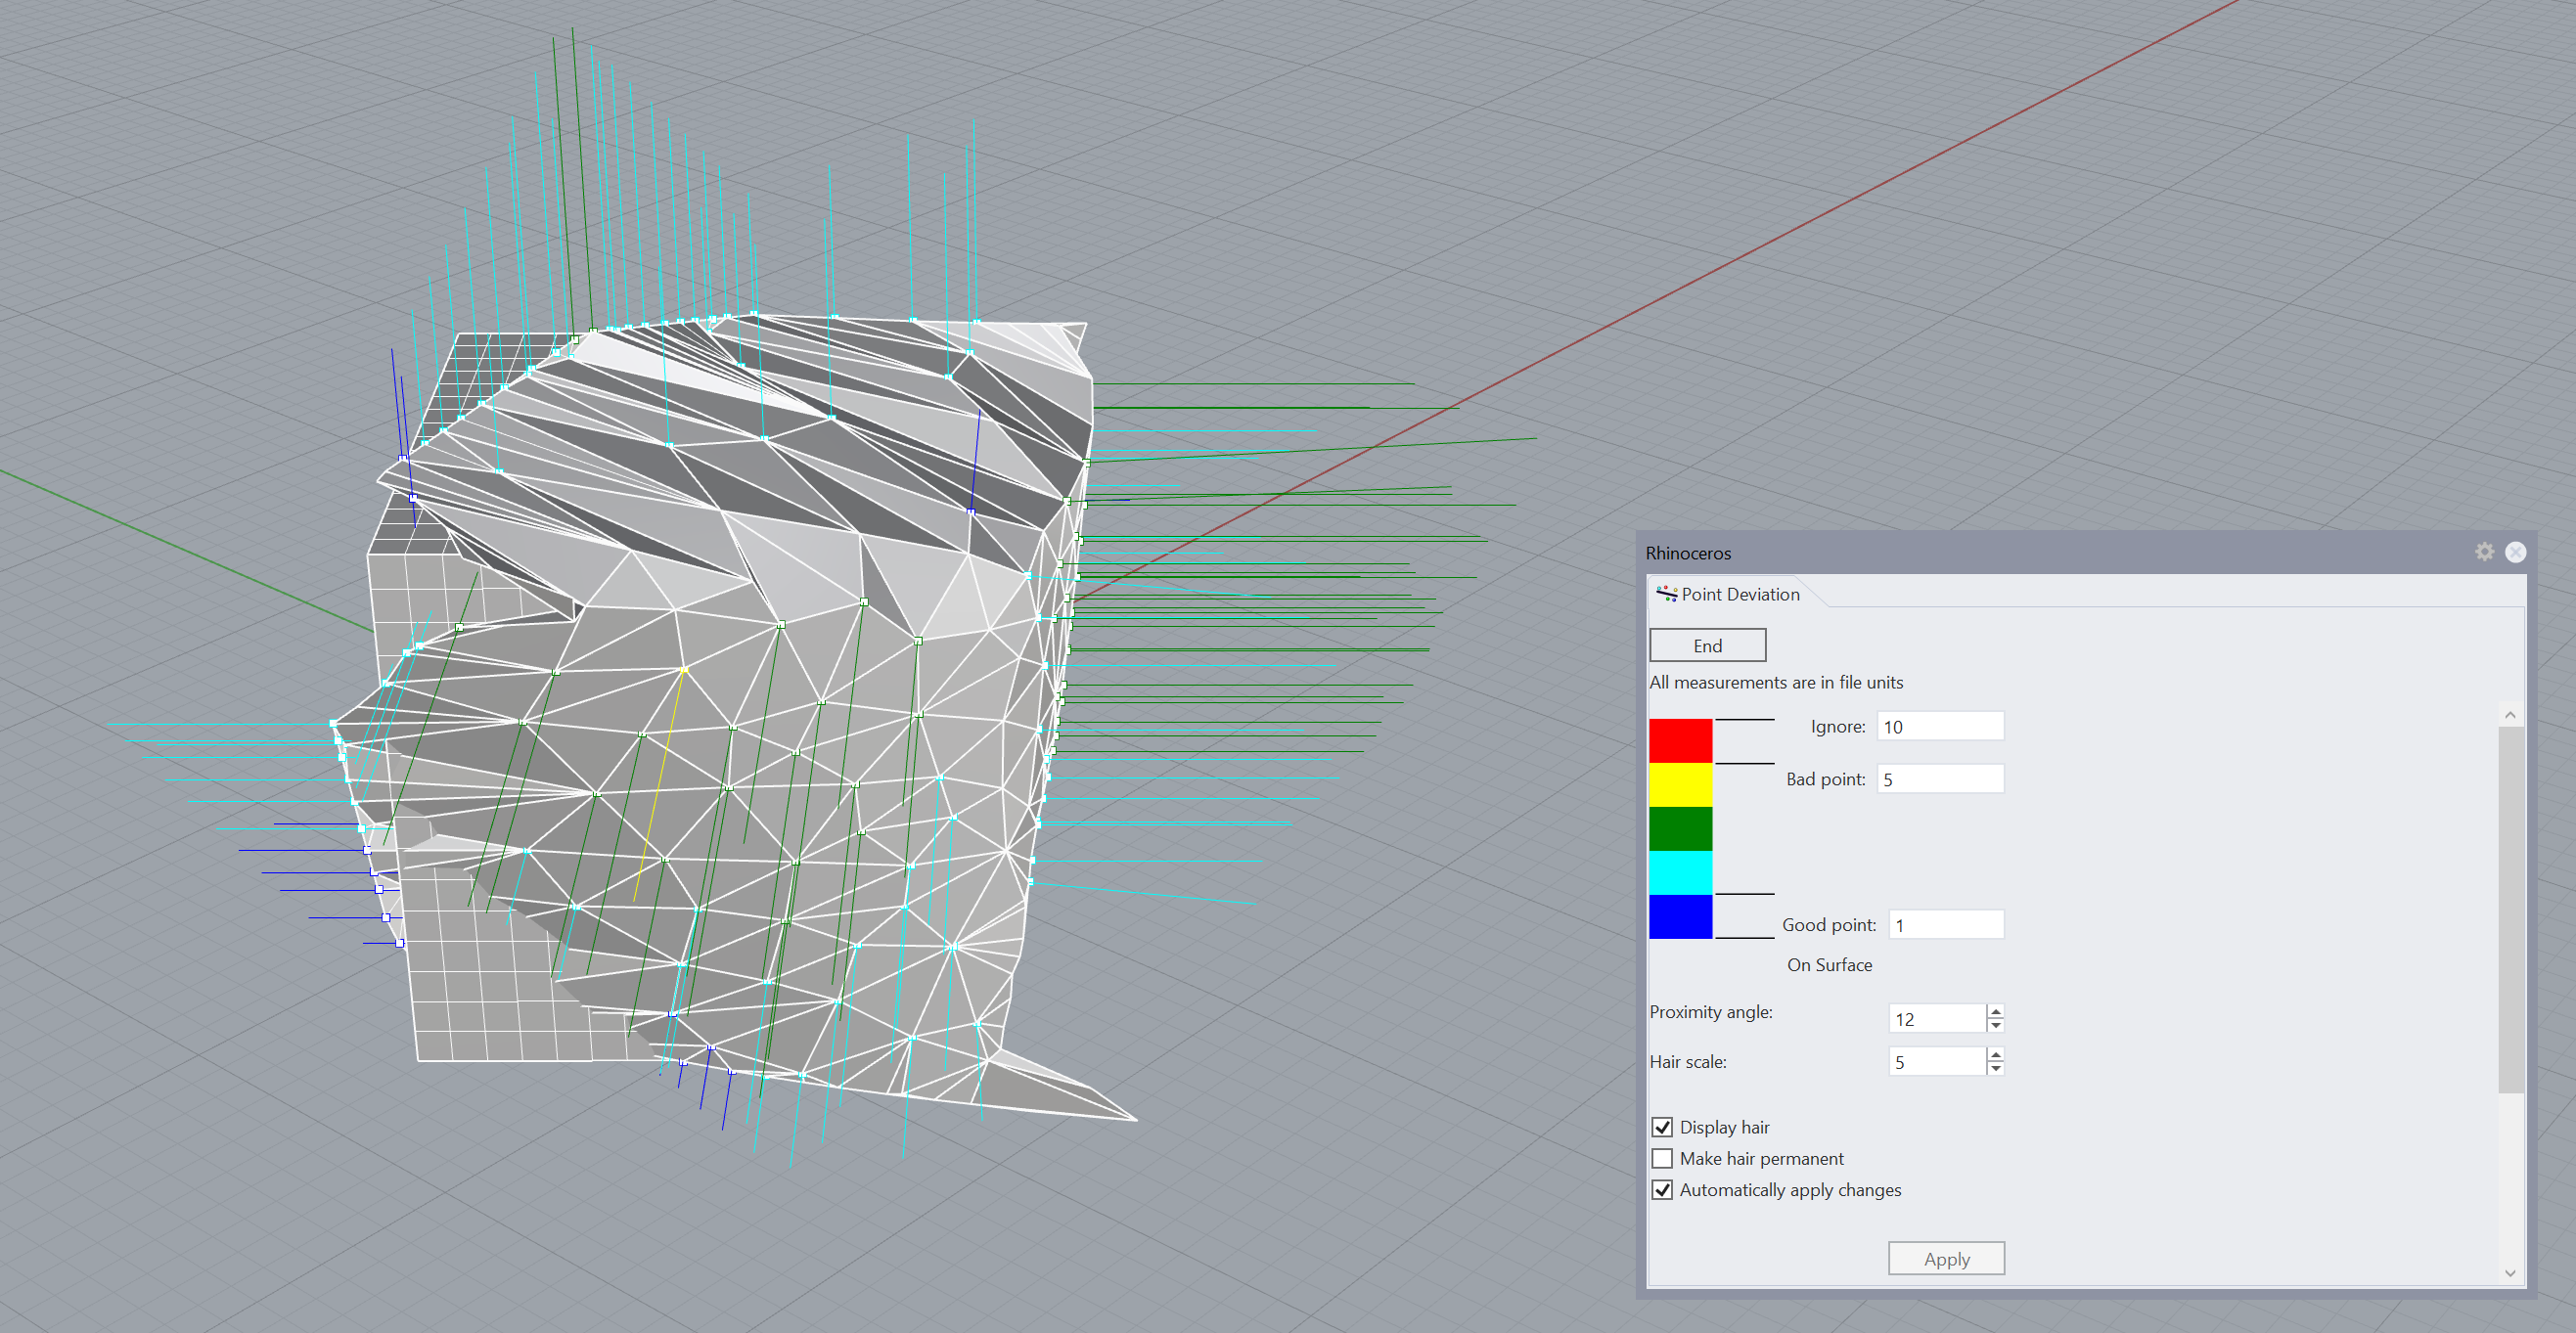This screenshot has width=2576, height=1333.
Task: Click the cyan color swatch
Action: tap(1680, 873)
